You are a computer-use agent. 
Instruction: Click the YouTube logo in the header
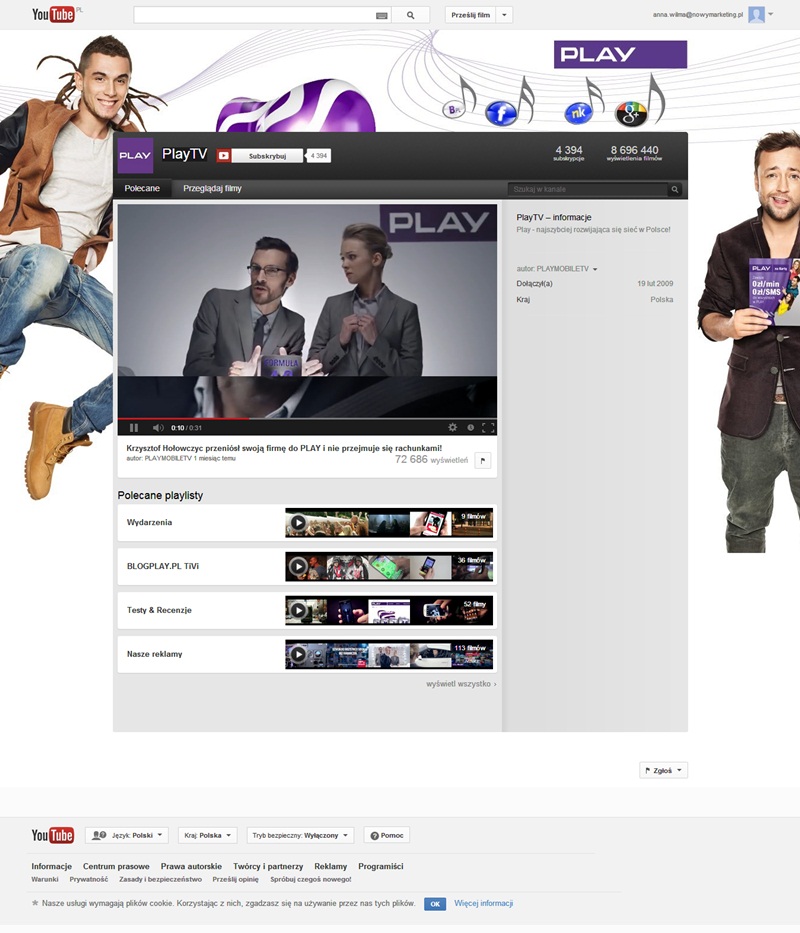click(x=54, y=14)
